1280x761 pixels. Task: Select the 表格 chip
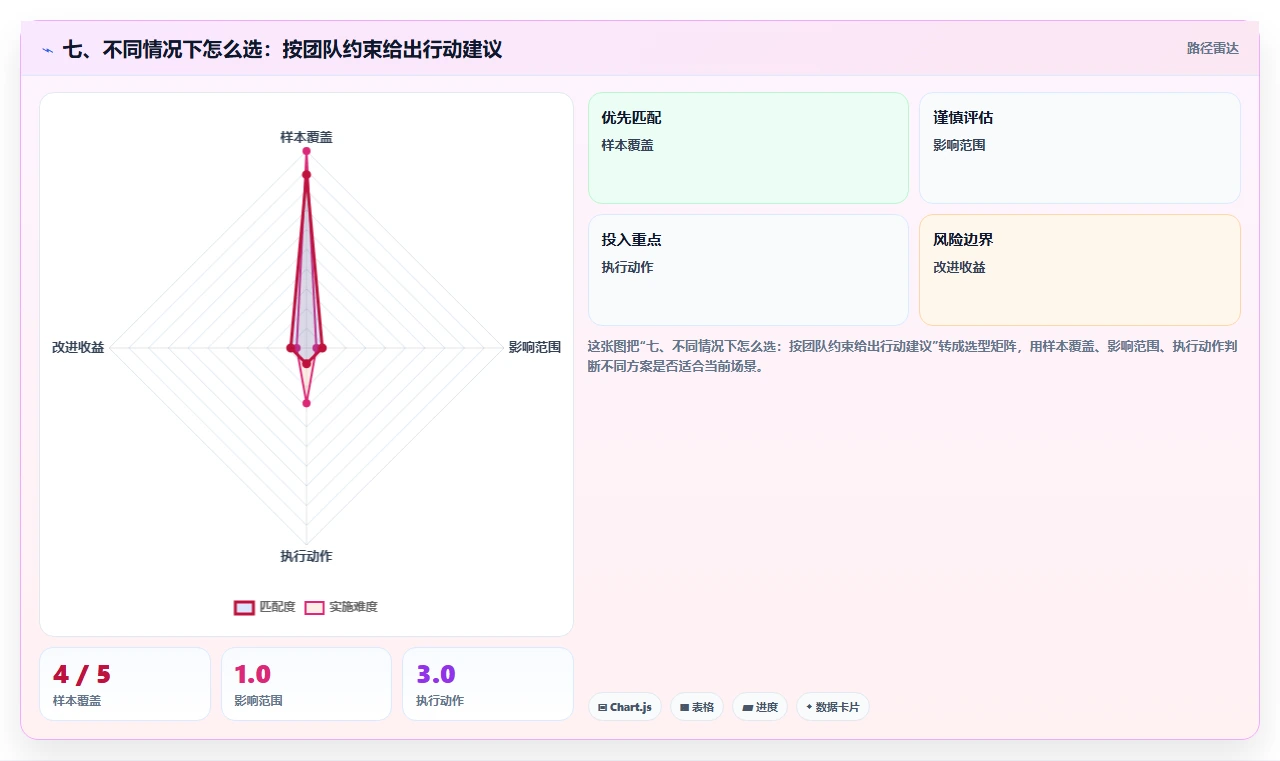pyautogui.click(x=697, y=707)
